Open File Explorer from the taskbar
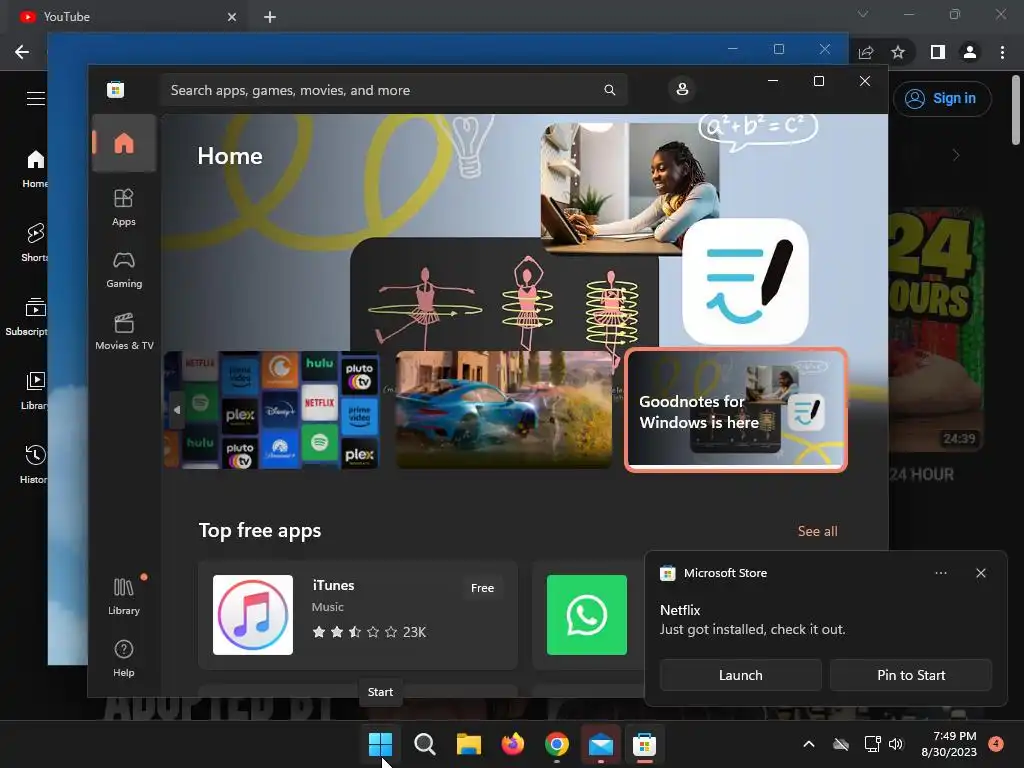 pos(468,744)
